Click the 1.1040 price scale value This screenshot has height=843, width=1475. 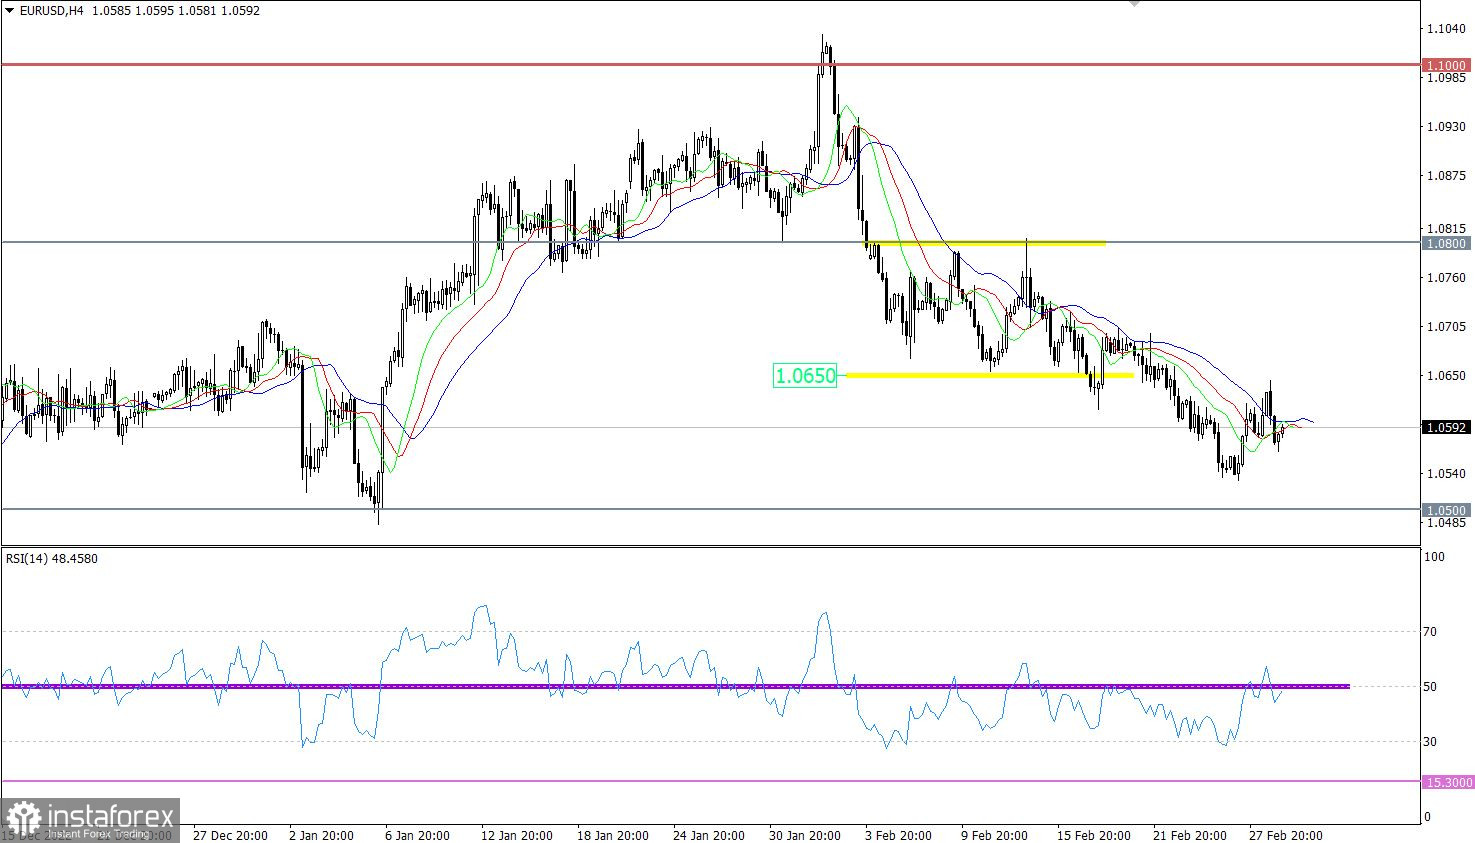[x=1447, y=29]
